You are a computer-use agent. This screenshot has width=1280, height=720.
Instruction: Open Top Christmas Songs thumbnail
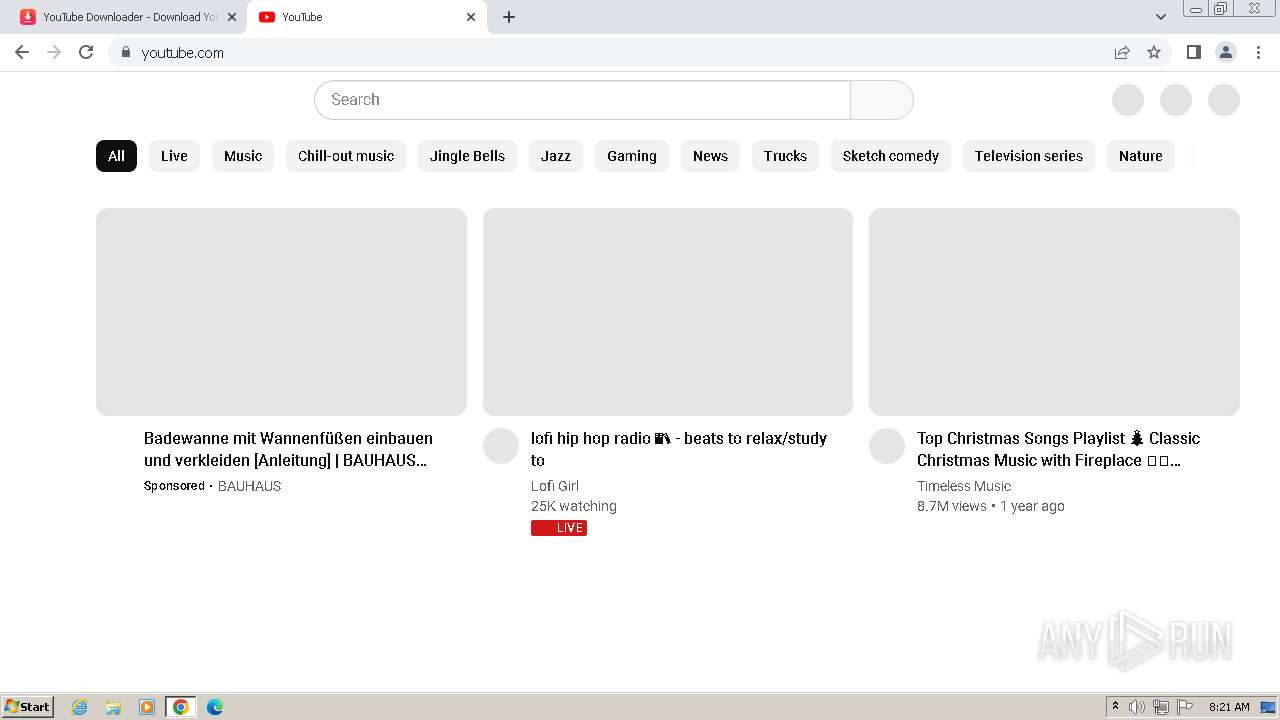[1054, 312]
